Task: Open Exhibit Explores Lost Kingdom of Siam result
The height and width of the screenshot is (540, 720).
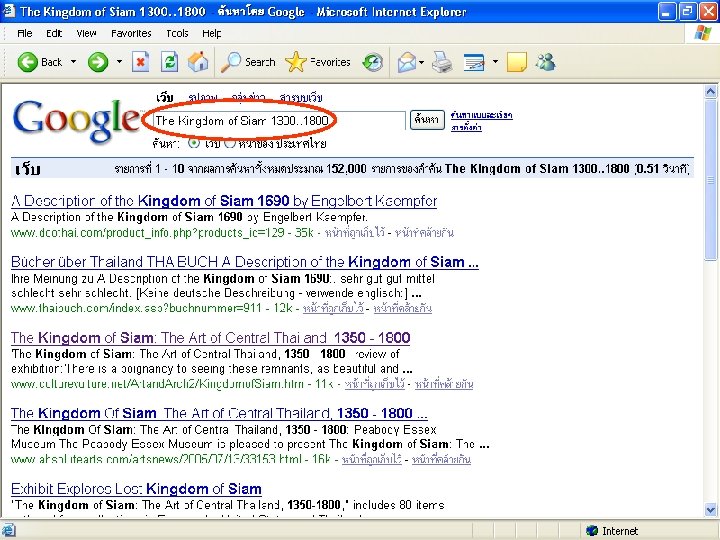Action: (136, 489)
